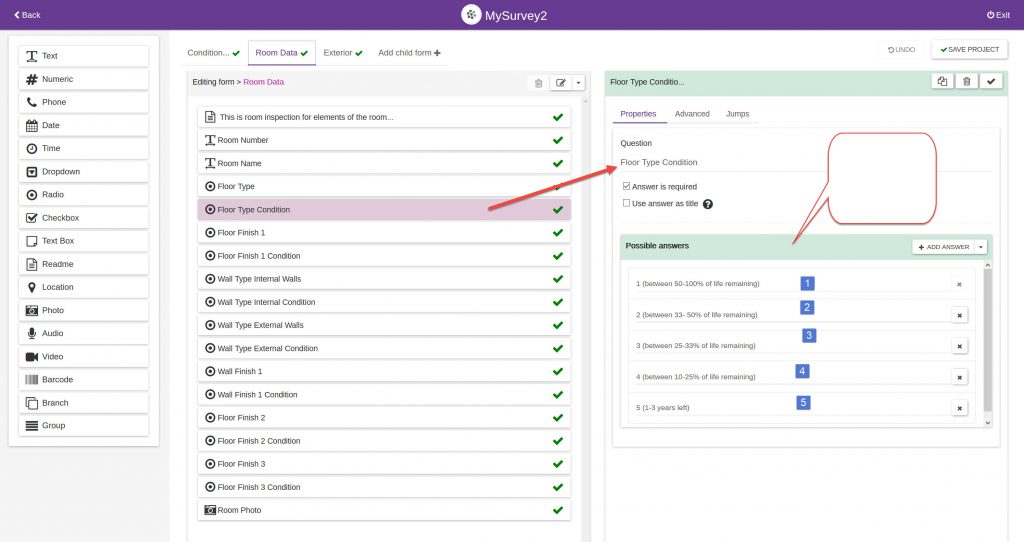Click the help icon beside Use answer as title
The image size is (1024, 542).
708,204
